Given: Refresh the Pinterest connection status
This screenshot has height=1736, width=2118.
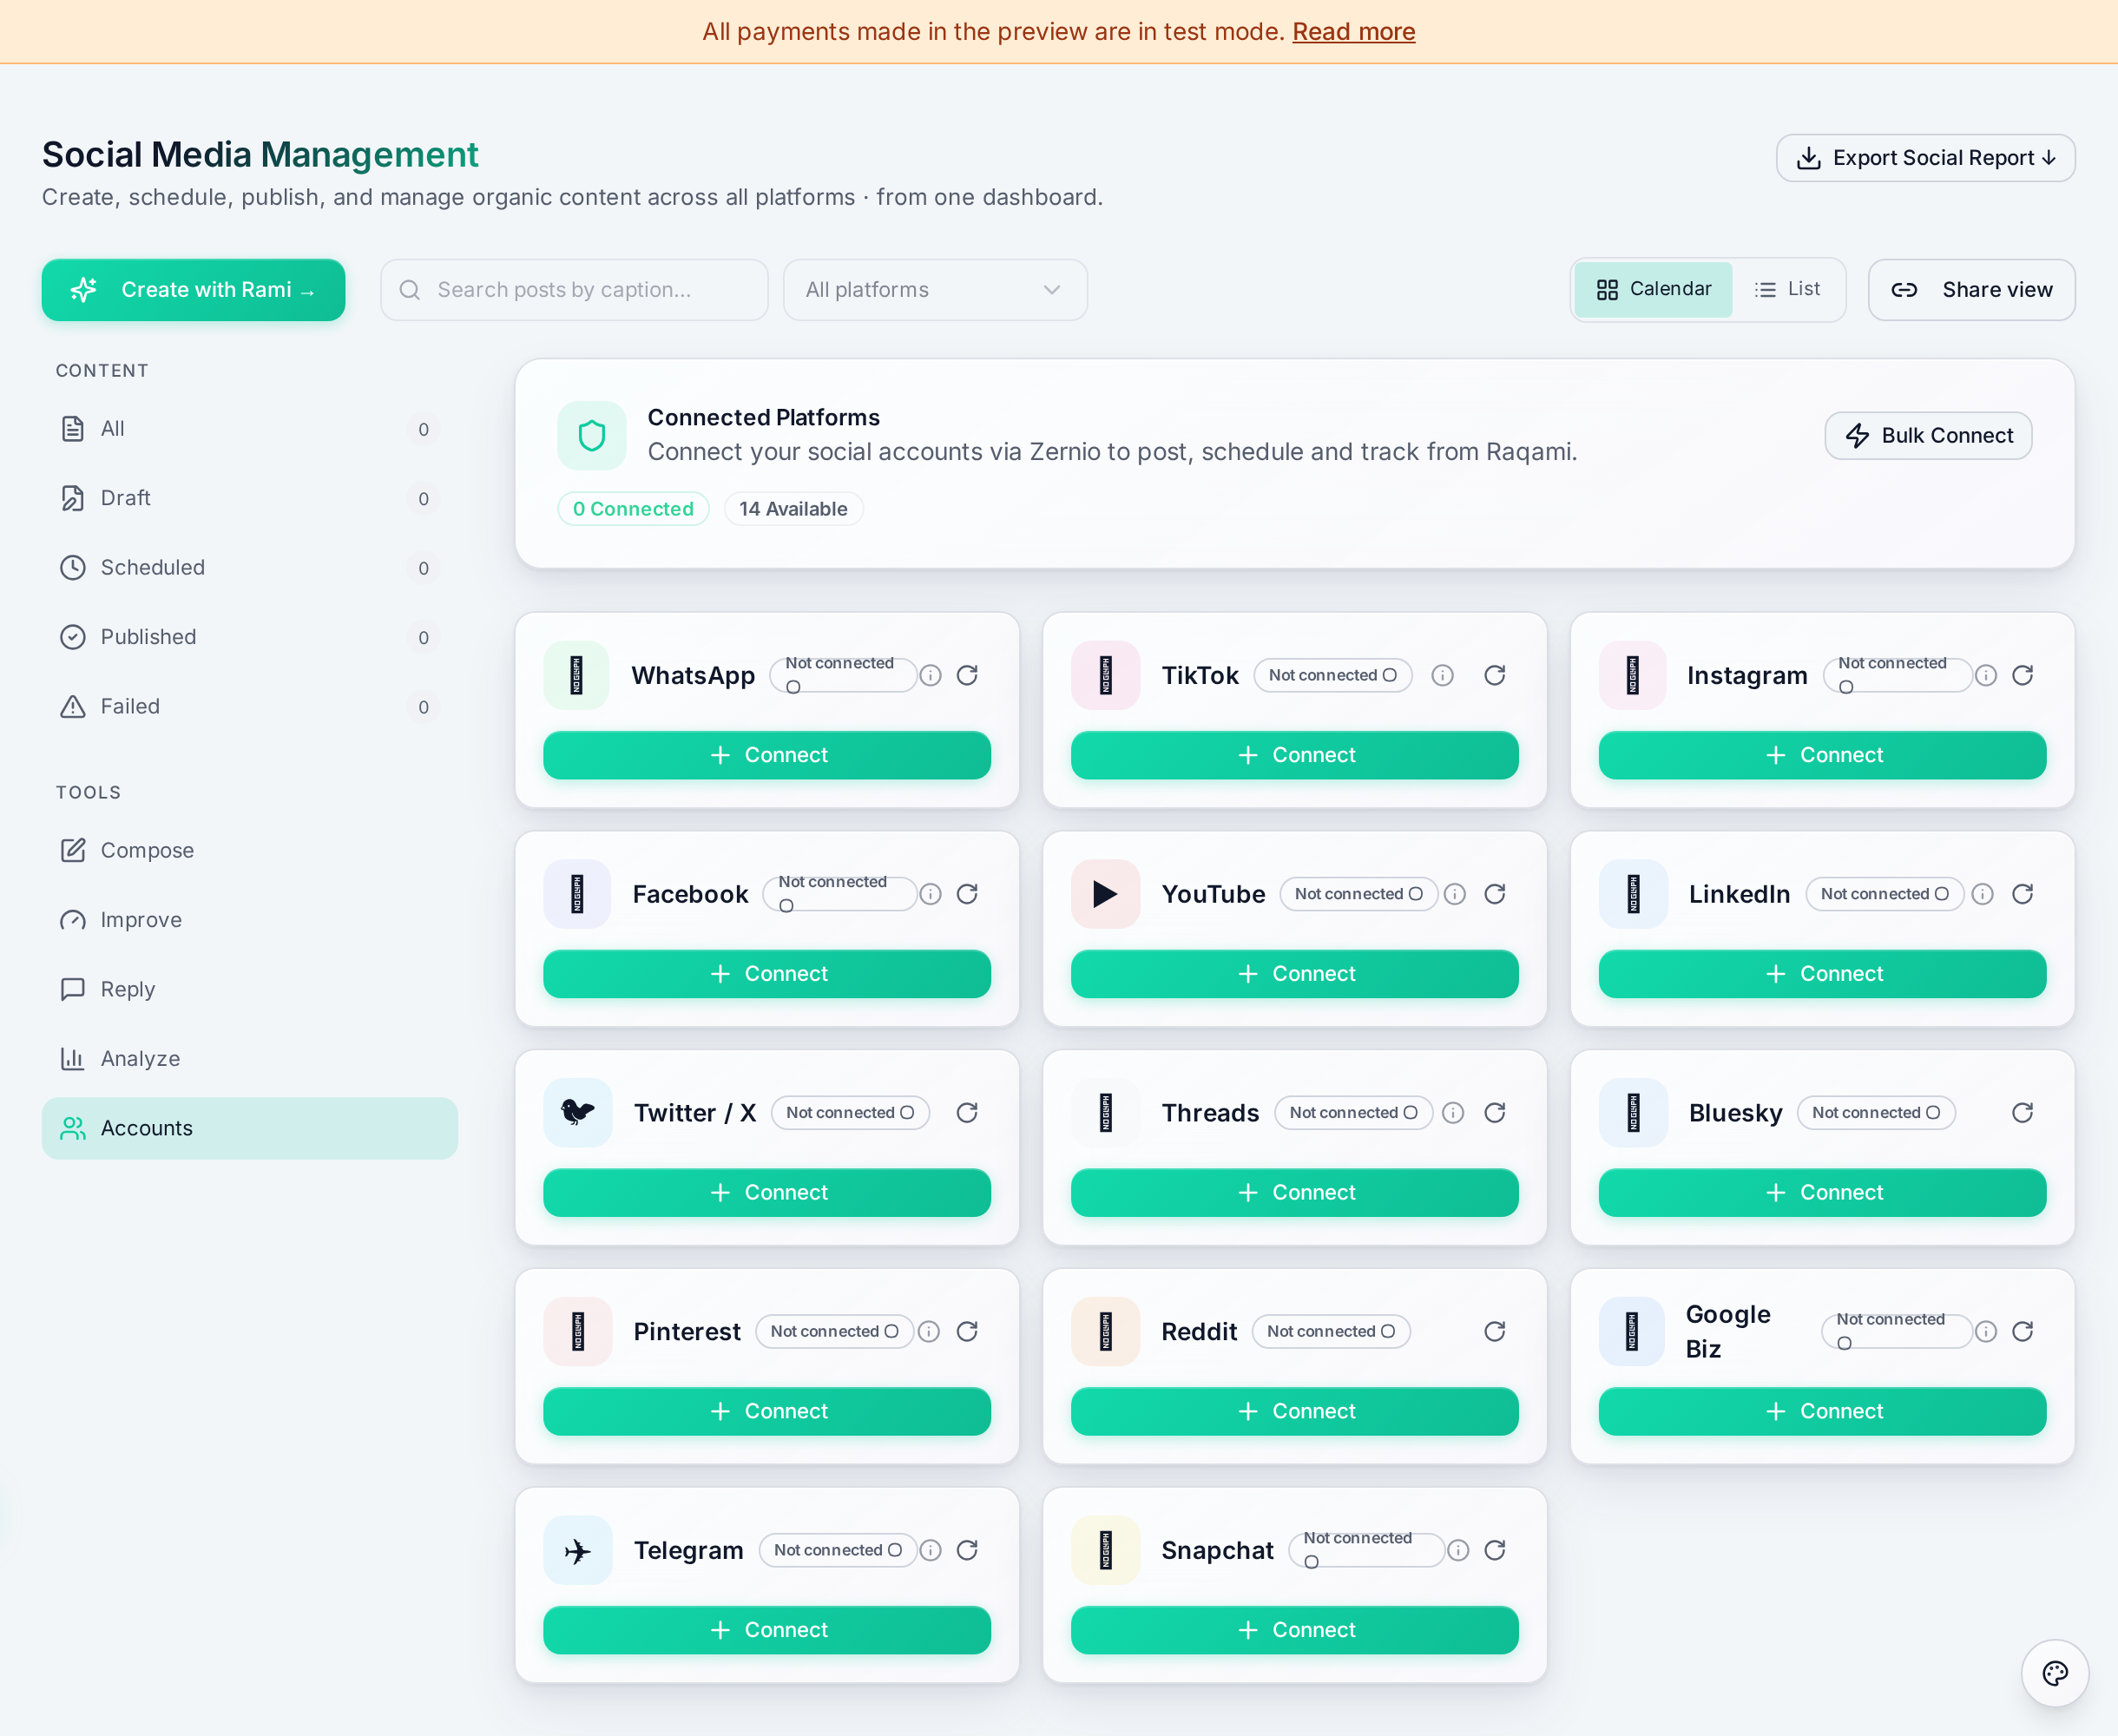Looking at the screenshot, I should tap(967, 1331).
